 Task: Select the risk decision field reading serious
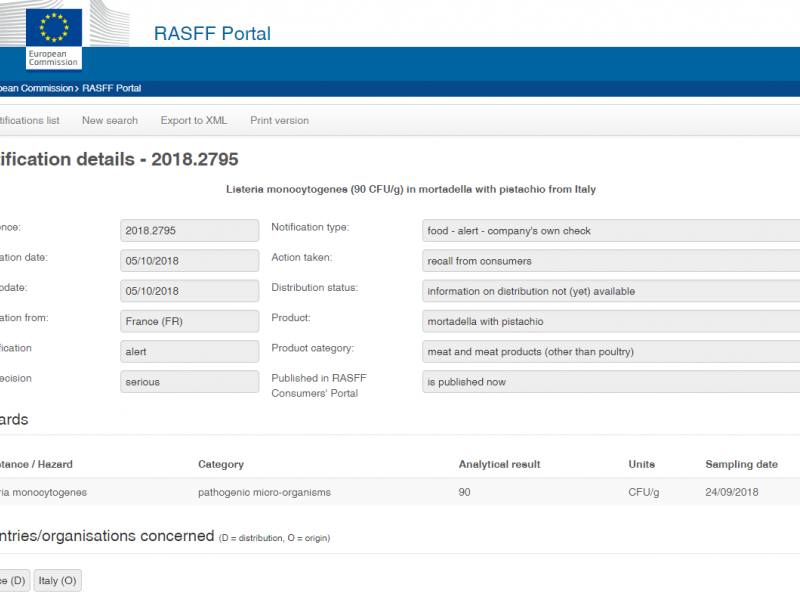tap(189, 382)
